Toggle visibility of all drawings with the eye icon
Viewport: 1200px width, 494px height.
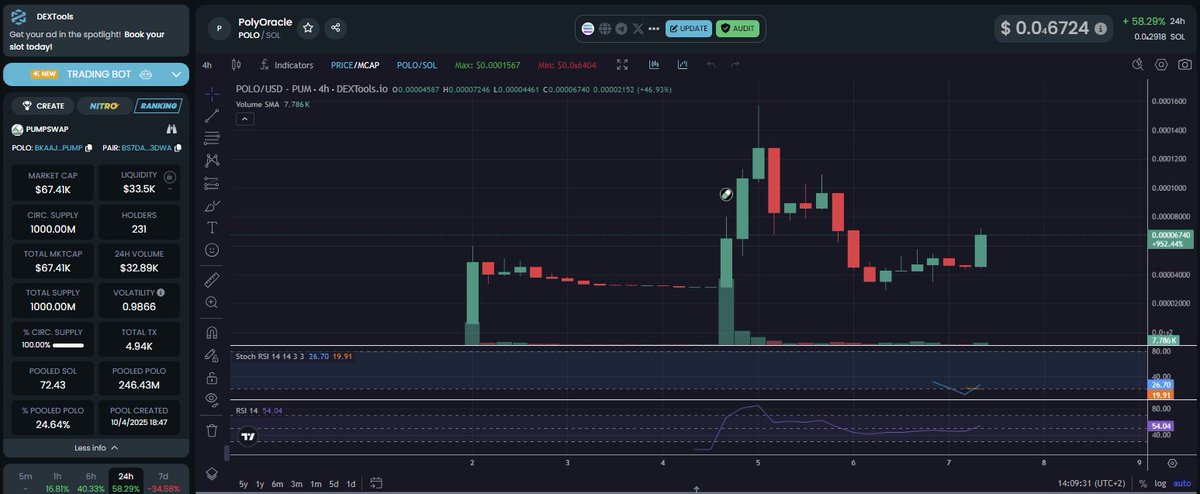click(212, 399)
